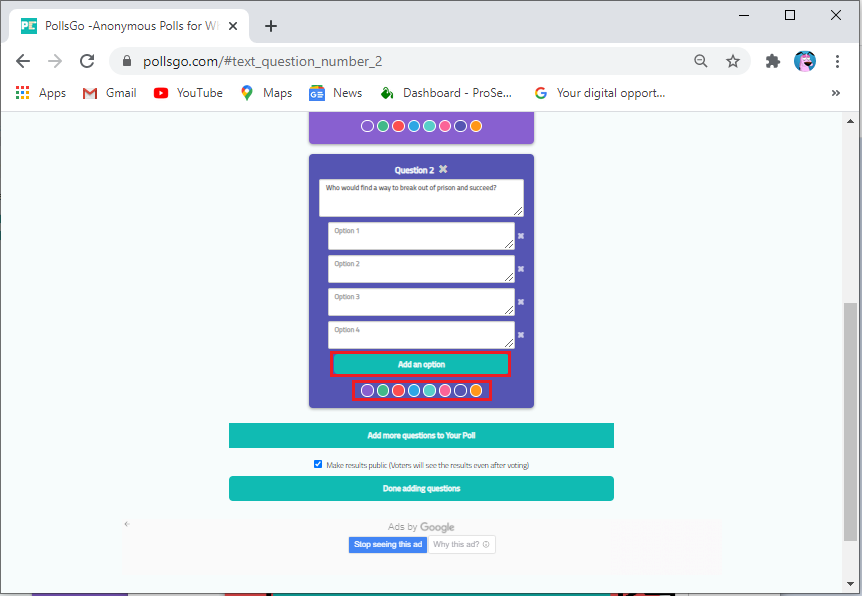The width and height of the screenshot is (862, 596).
Task: Click the browser forward arrow
Action: point(55,61)
